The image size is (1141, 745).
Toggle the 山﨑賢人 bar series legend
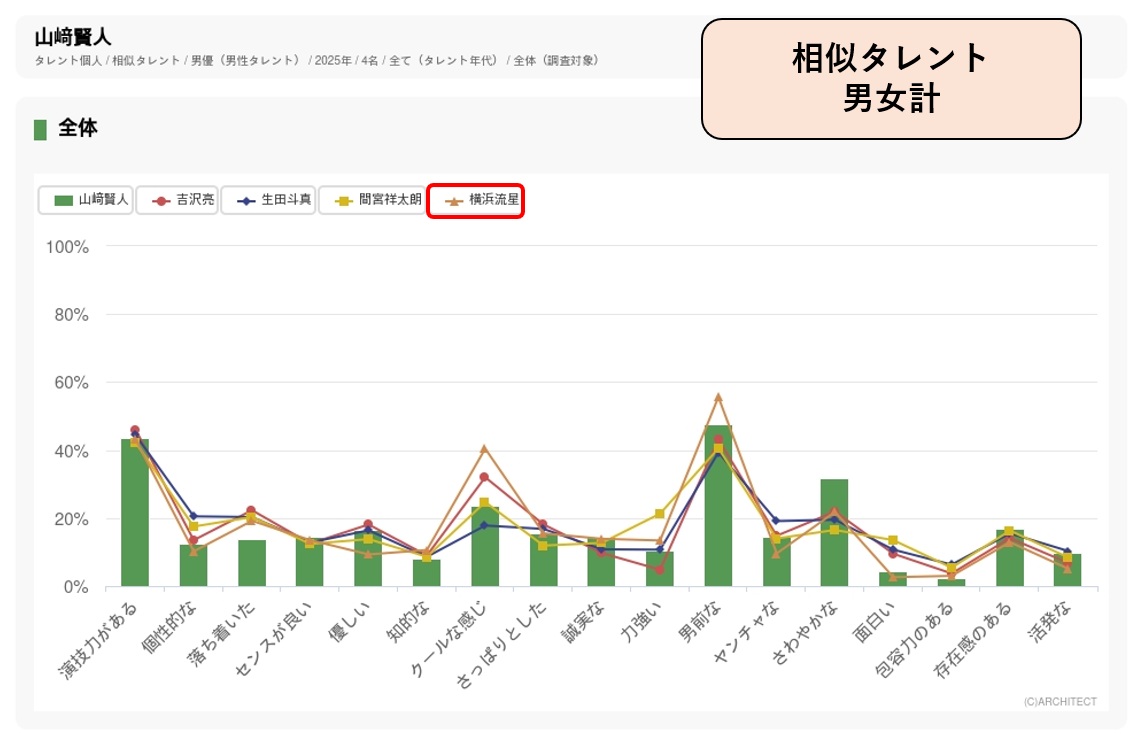click(86, 200)
